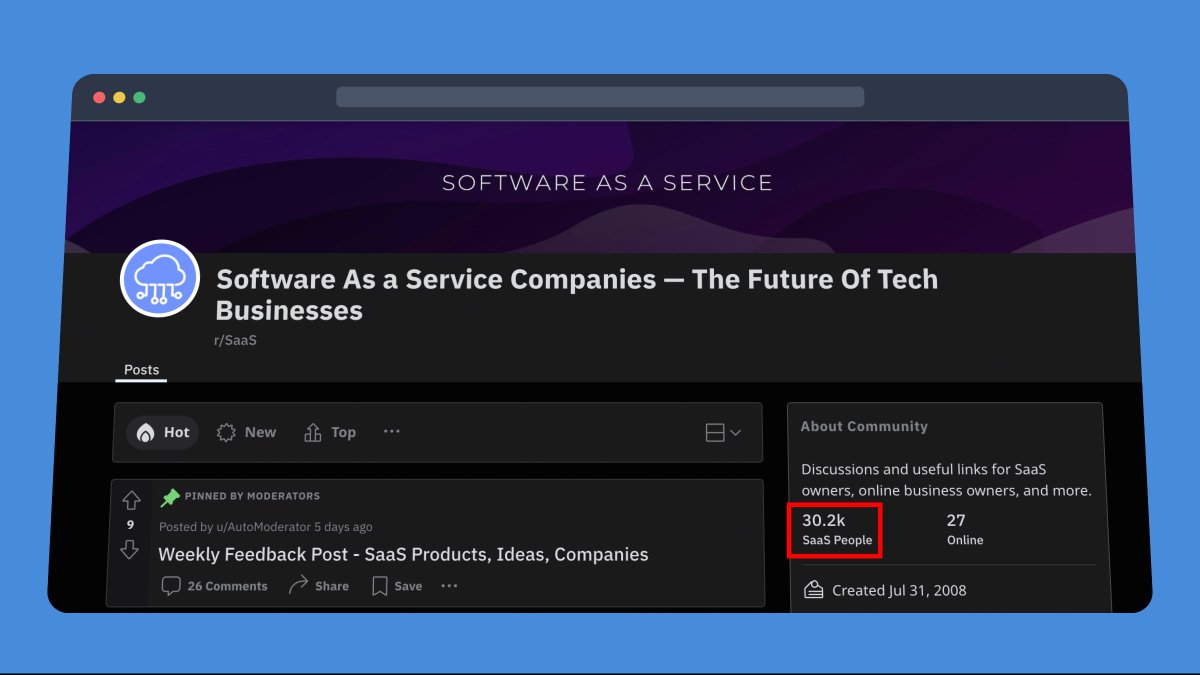This screenshot has width=1200, height=675.
Task: Open more sort options ellipsis
Action: click(392, 432)
